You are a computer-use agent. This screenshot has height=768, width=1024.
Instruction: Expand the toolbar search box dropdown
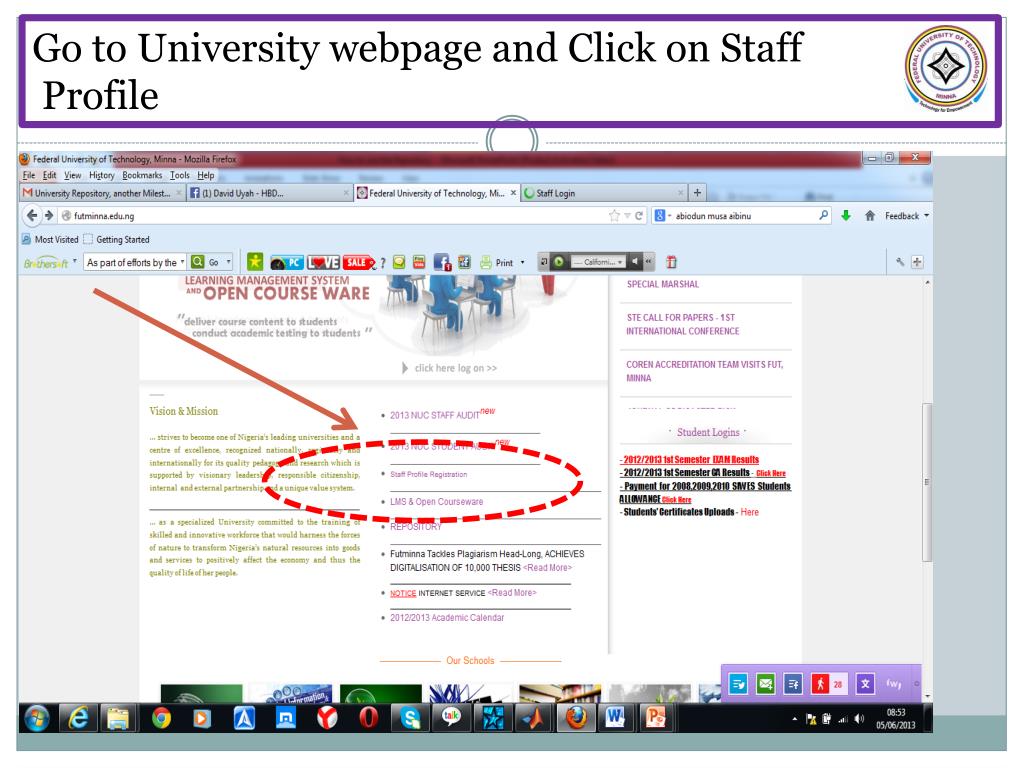pyautogui.click(x=182, y=262)
